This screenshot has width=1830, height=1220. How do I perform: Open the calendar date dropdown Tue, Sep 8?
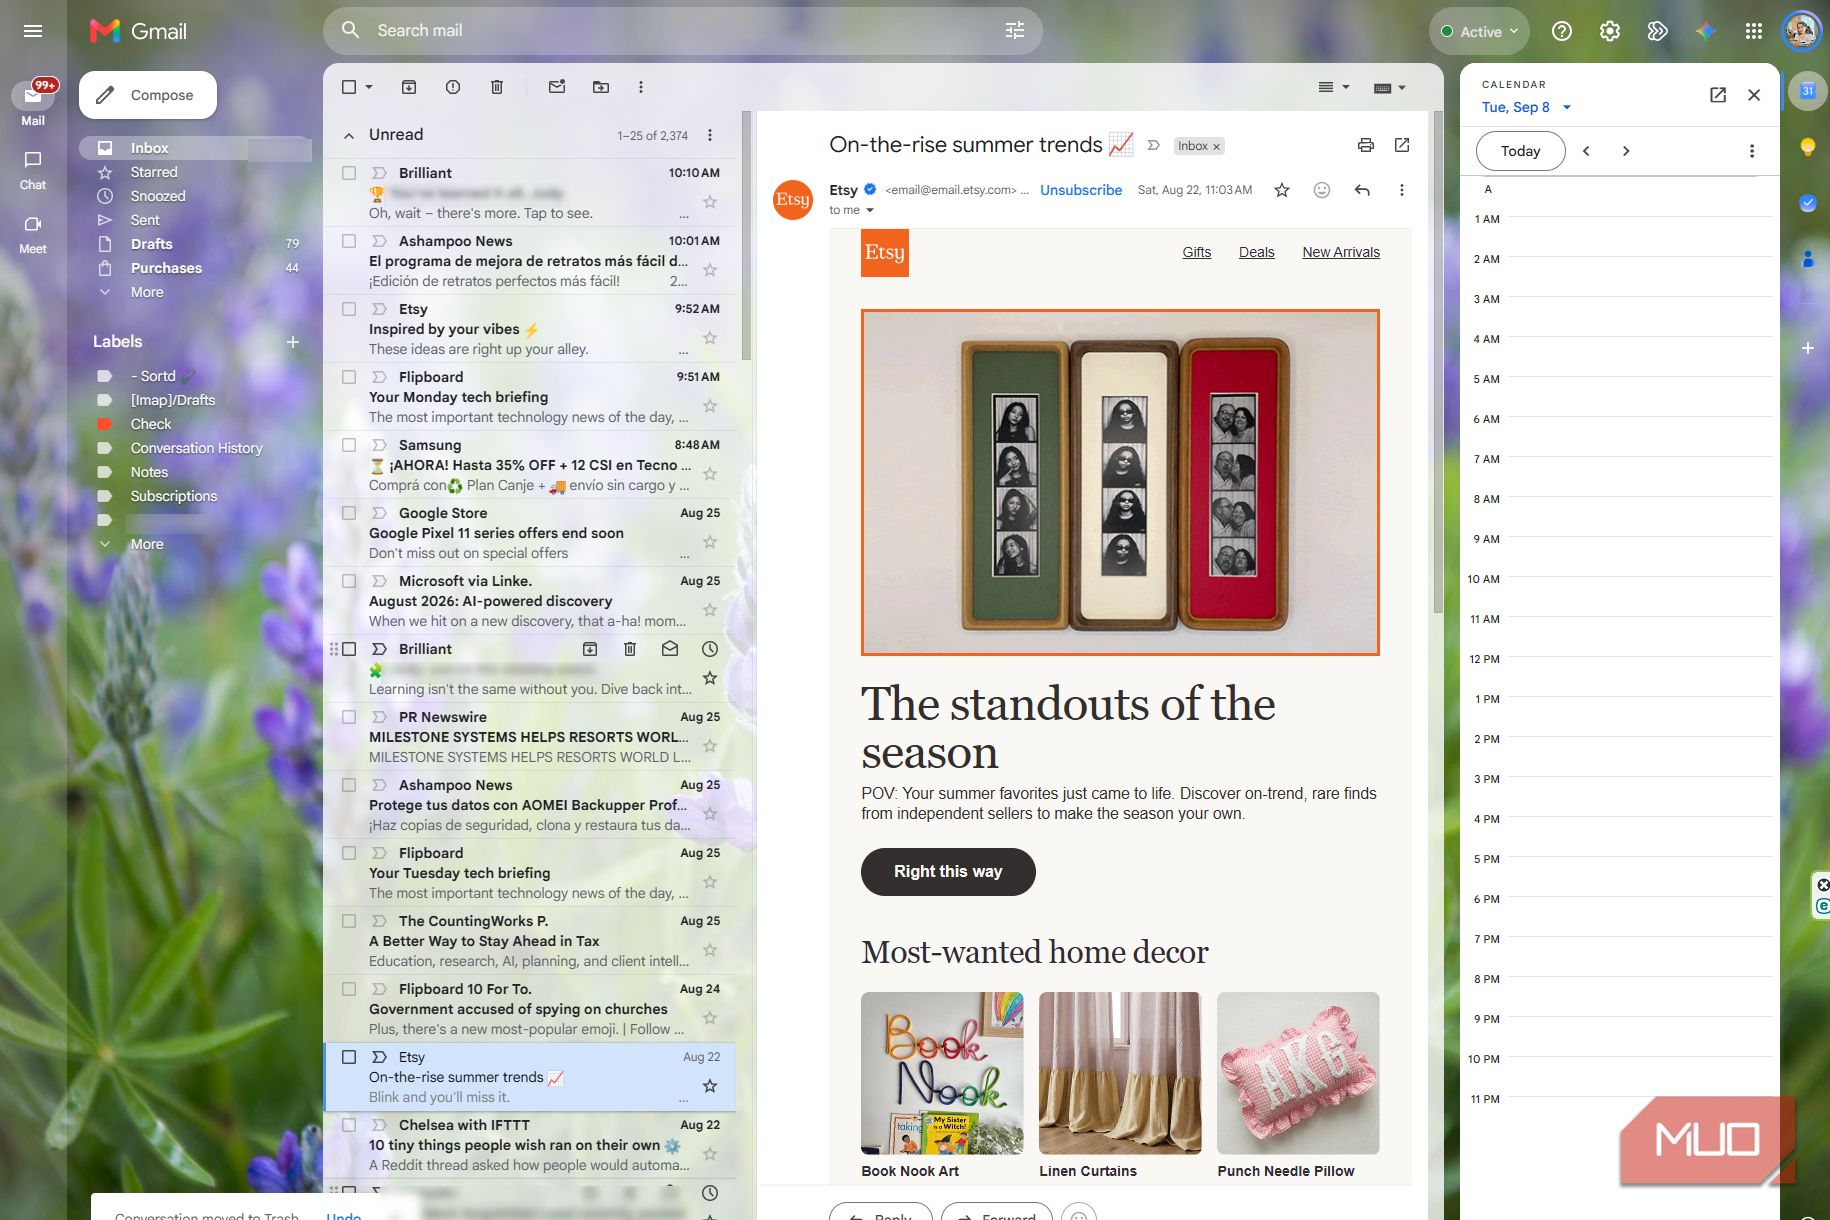(x=1526, y=107)
